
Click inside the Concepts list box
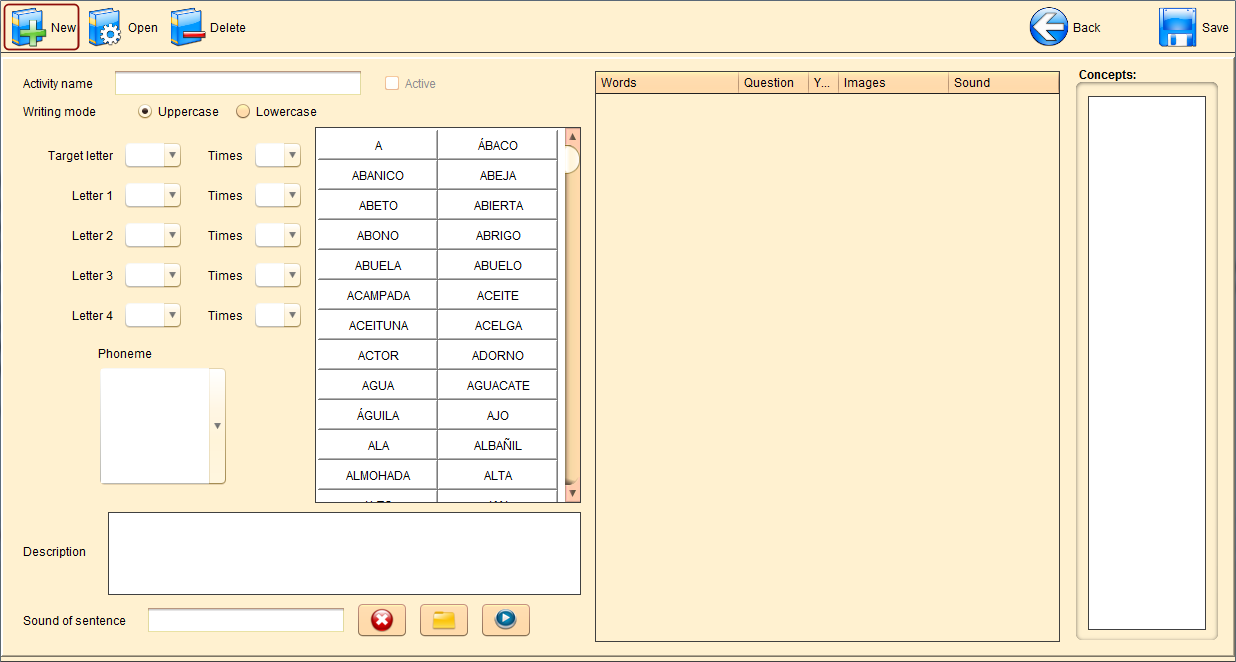[x=1146, y=362]
